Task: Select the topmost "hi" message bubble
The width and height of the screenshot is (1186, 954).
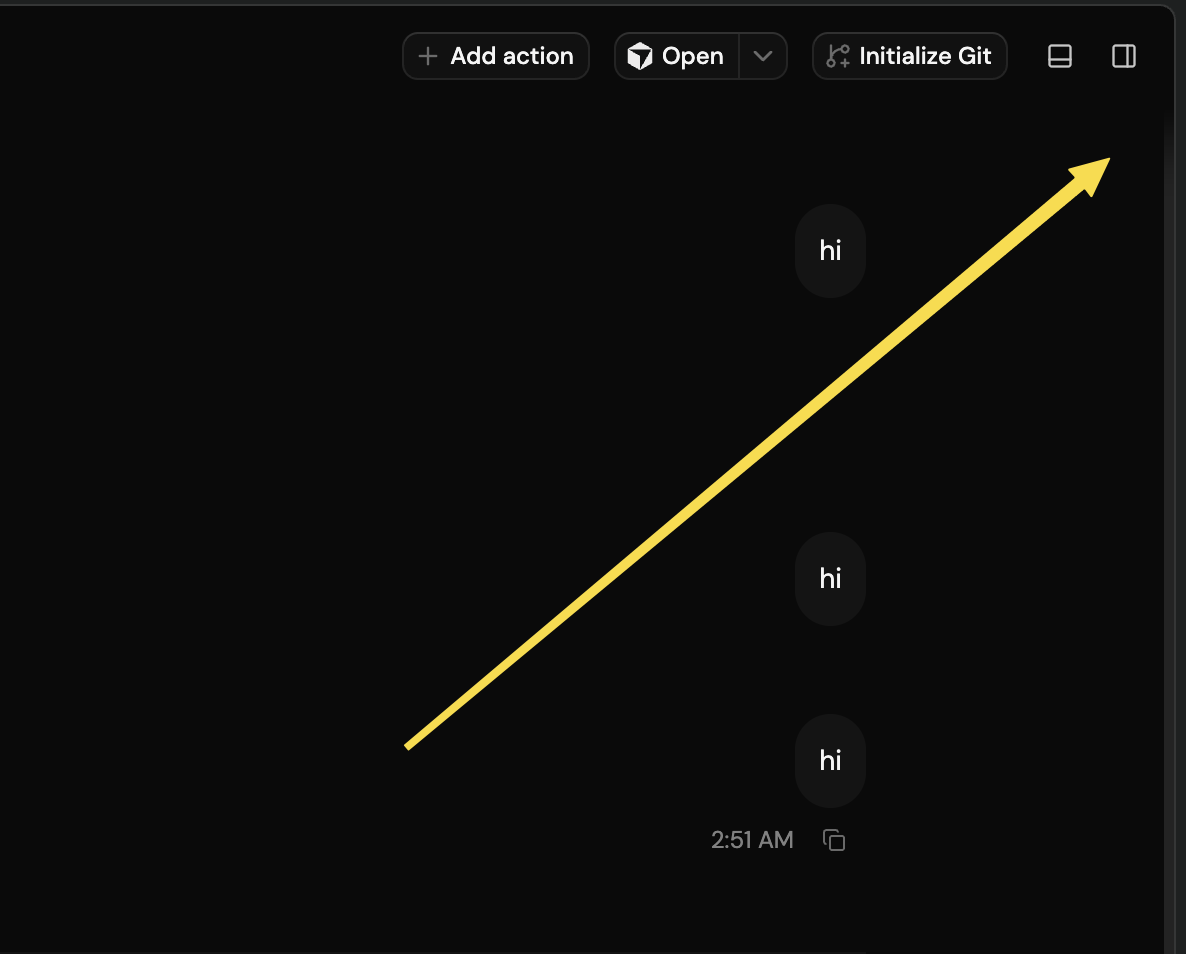Action: [831, 250]
